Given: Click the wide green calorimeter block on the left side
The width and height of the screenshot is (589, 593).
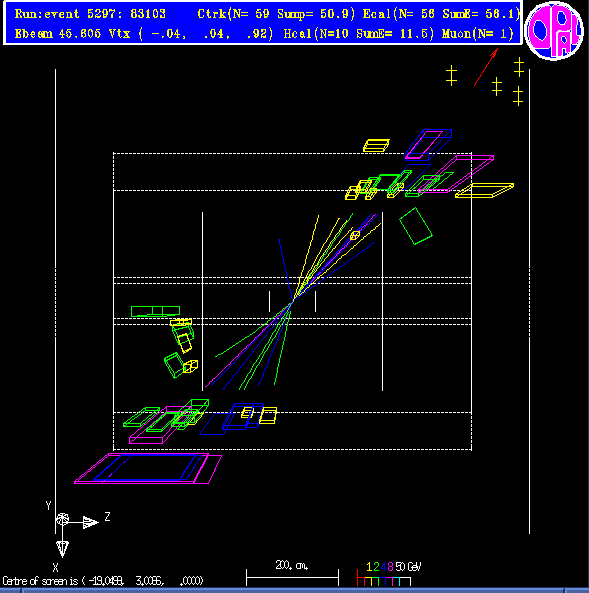Looking at the screenshot, I should [155, 311].
